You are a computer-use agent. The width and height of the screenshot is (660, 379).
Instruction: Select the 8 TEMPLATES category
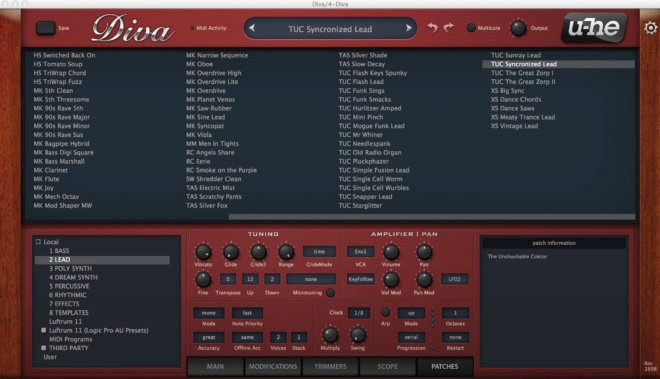point(69,312)
